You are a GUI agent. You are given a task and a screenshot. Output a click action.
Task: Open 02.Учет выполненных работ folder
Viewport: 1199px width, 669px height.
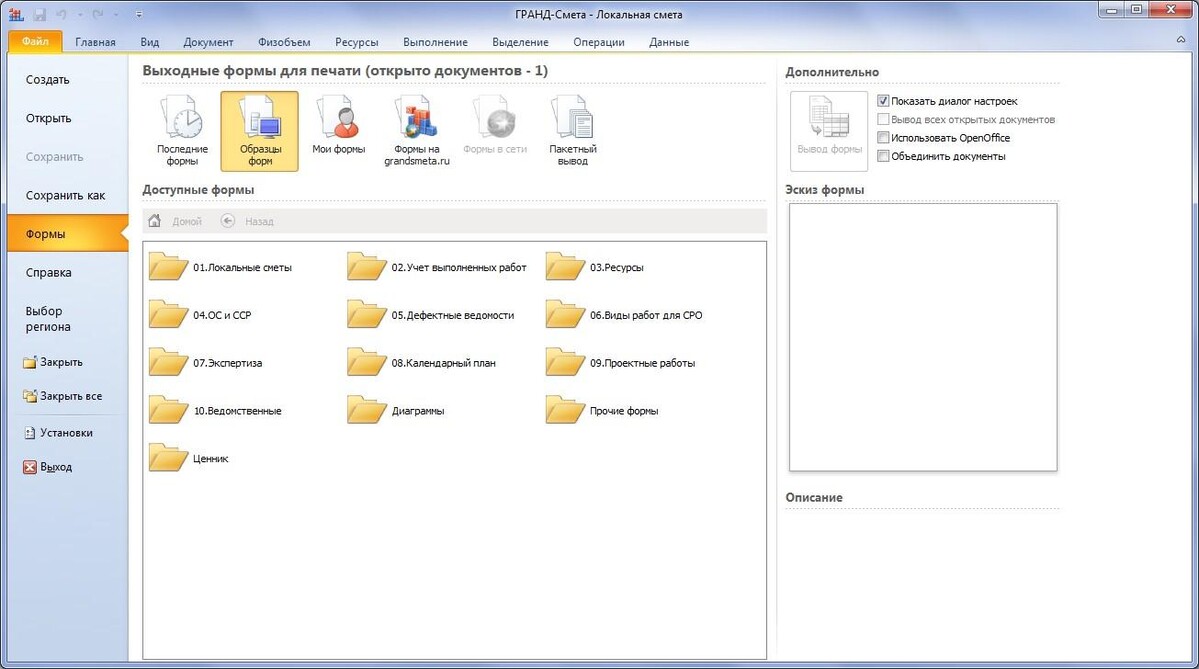(437, 268)
